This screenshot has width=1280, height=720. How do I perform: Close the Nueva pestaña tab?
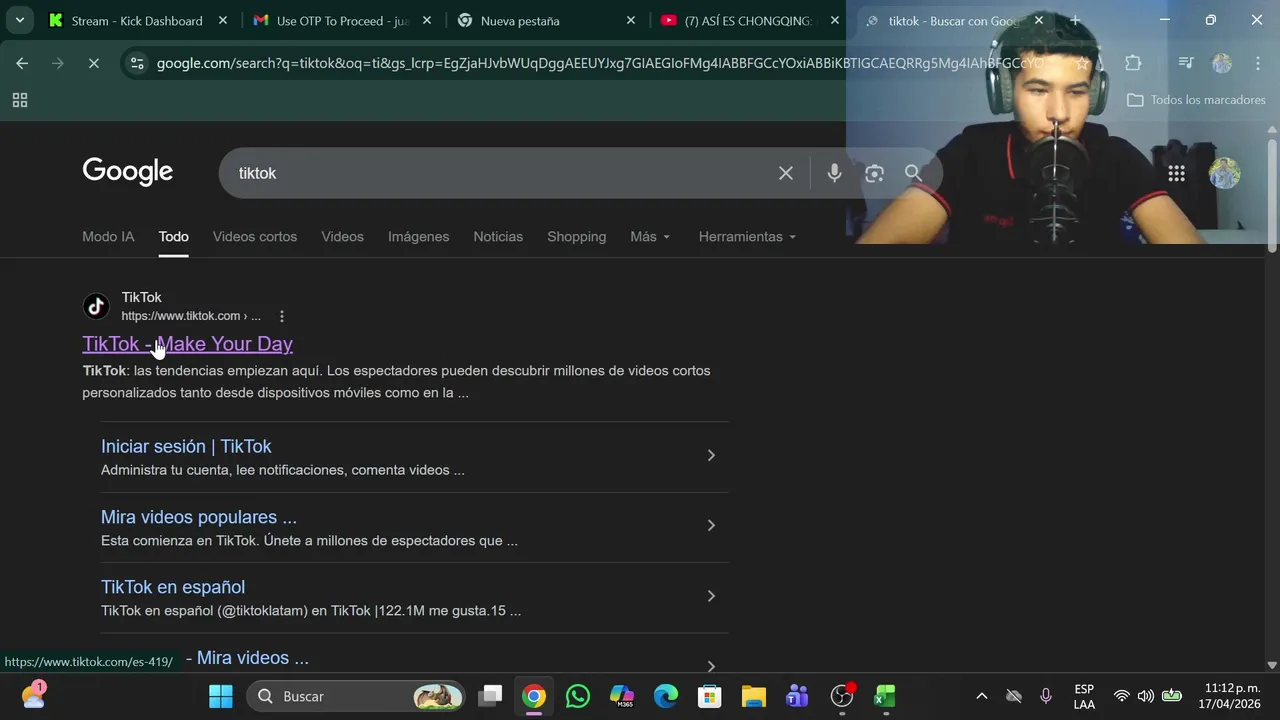pos(631,20)
